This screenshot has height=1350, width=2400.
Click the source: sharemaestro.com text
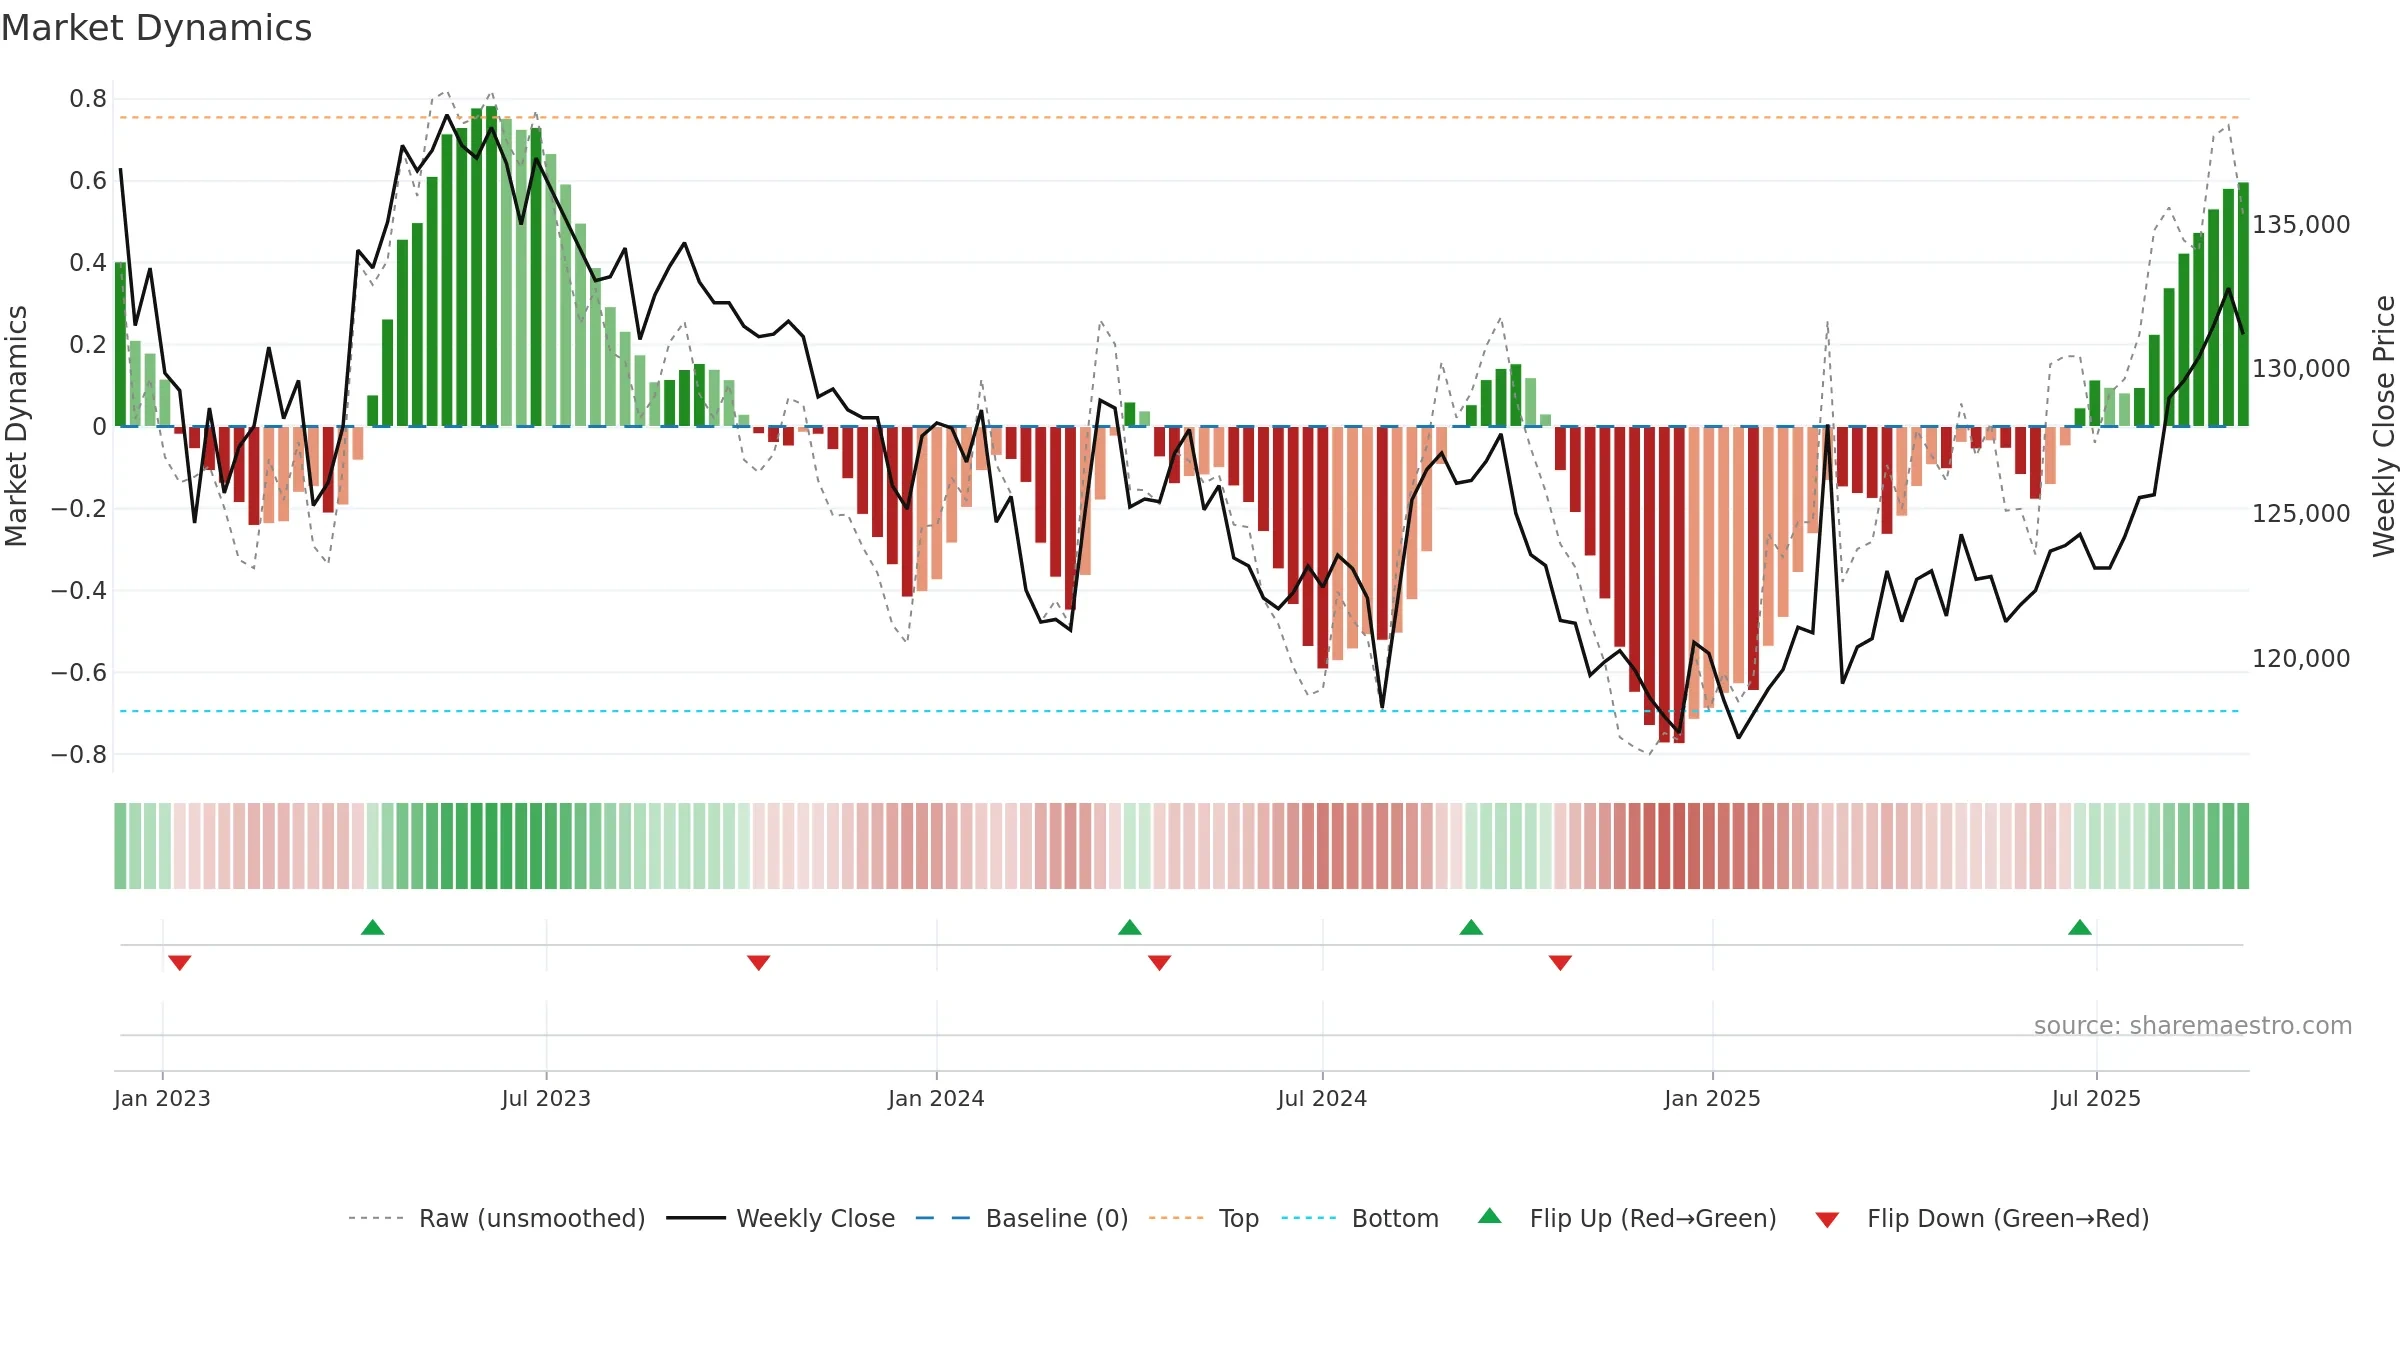click(x=2193, y=1026)
